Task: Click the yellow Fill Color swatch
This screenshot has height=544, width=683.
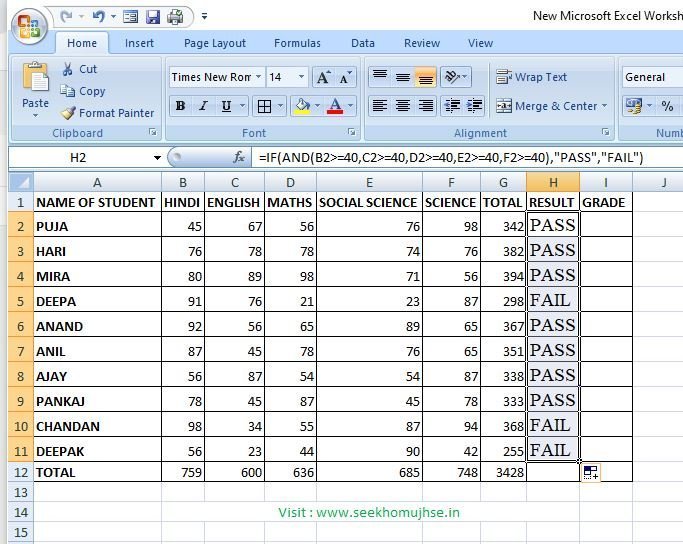Action: pos(300,106)
